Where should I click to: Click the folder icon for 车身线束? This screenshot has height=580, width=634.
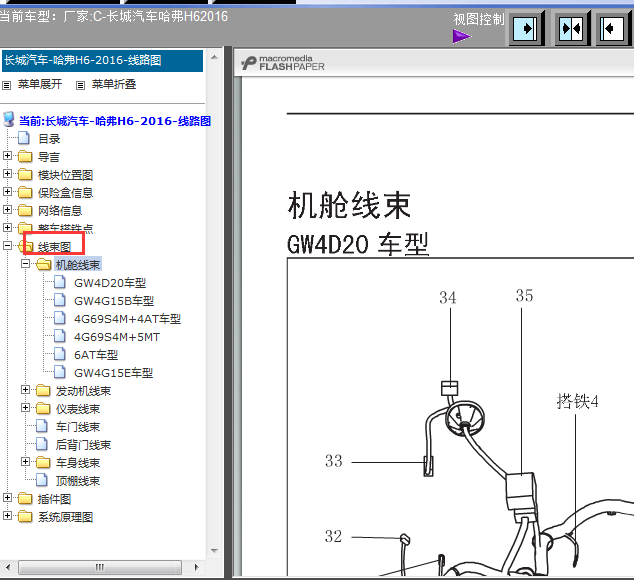pyautogui.click(x=43, y=463)
